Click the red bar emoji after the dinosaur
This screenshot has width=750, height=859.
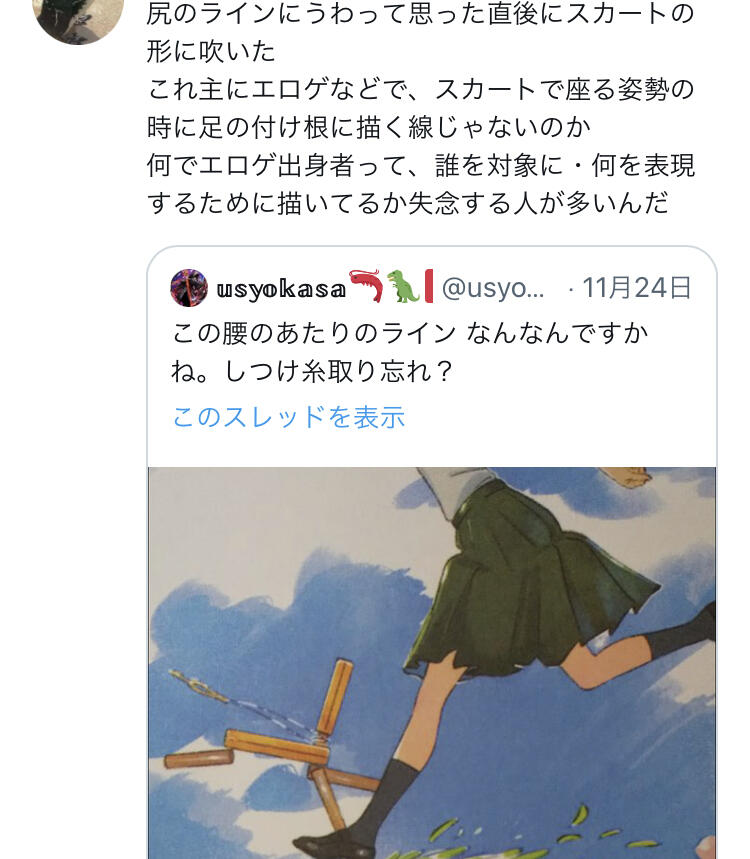428,286
